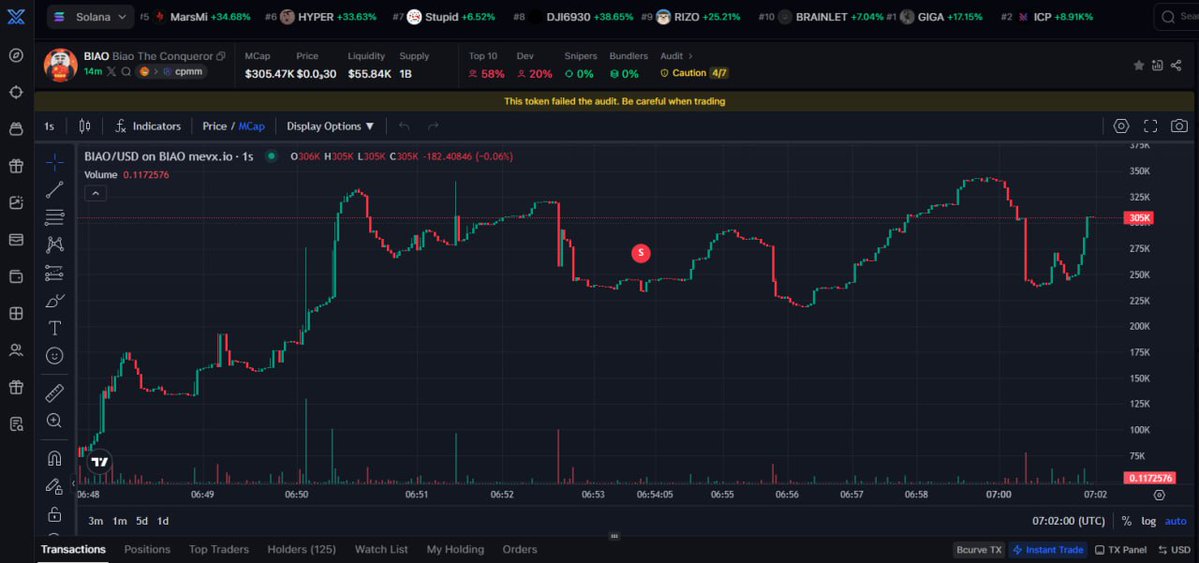This screenshot has width=1199, height=563.
Task: Open the My Holding tab
Action: 455,549
